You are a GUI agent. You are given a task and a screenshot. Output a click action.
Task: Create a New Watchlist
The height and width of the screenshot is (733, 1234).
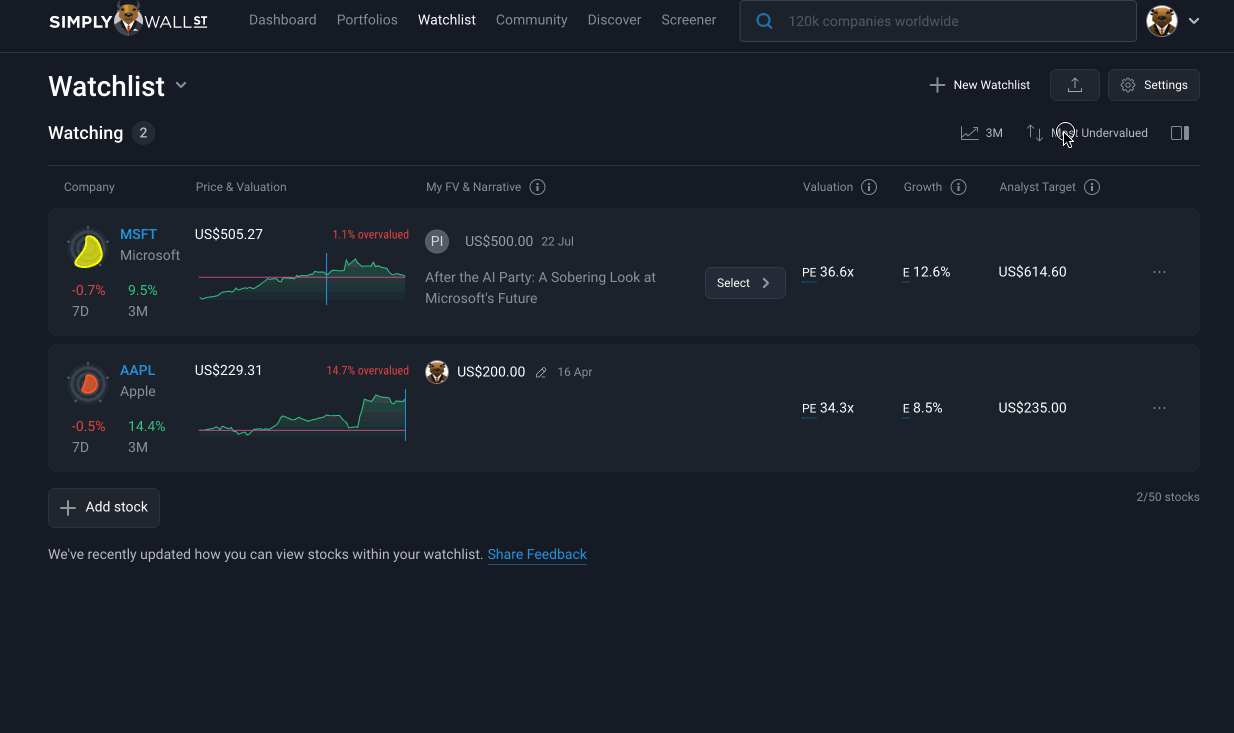click(979, 85)
